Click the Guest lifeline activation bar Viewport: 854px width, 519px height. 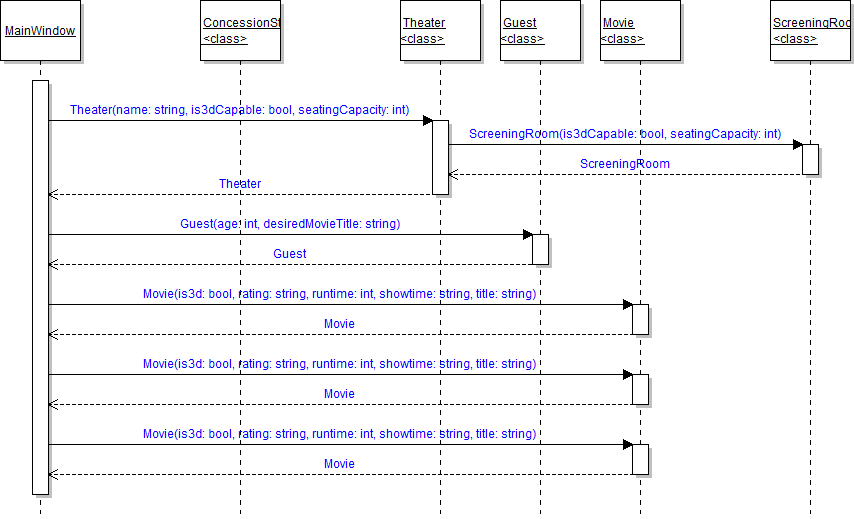pos(540,249)
